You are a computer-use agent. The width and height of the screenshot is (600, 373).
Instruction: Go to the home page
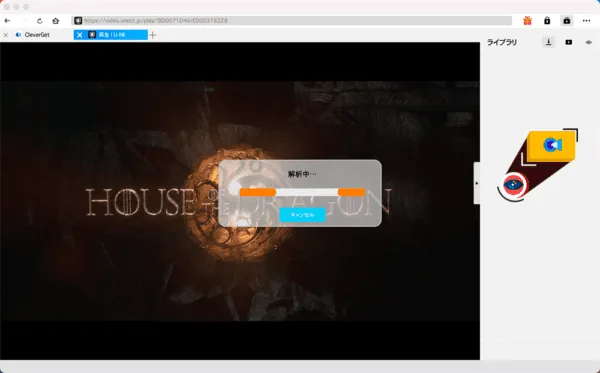(x=56, y=21)
